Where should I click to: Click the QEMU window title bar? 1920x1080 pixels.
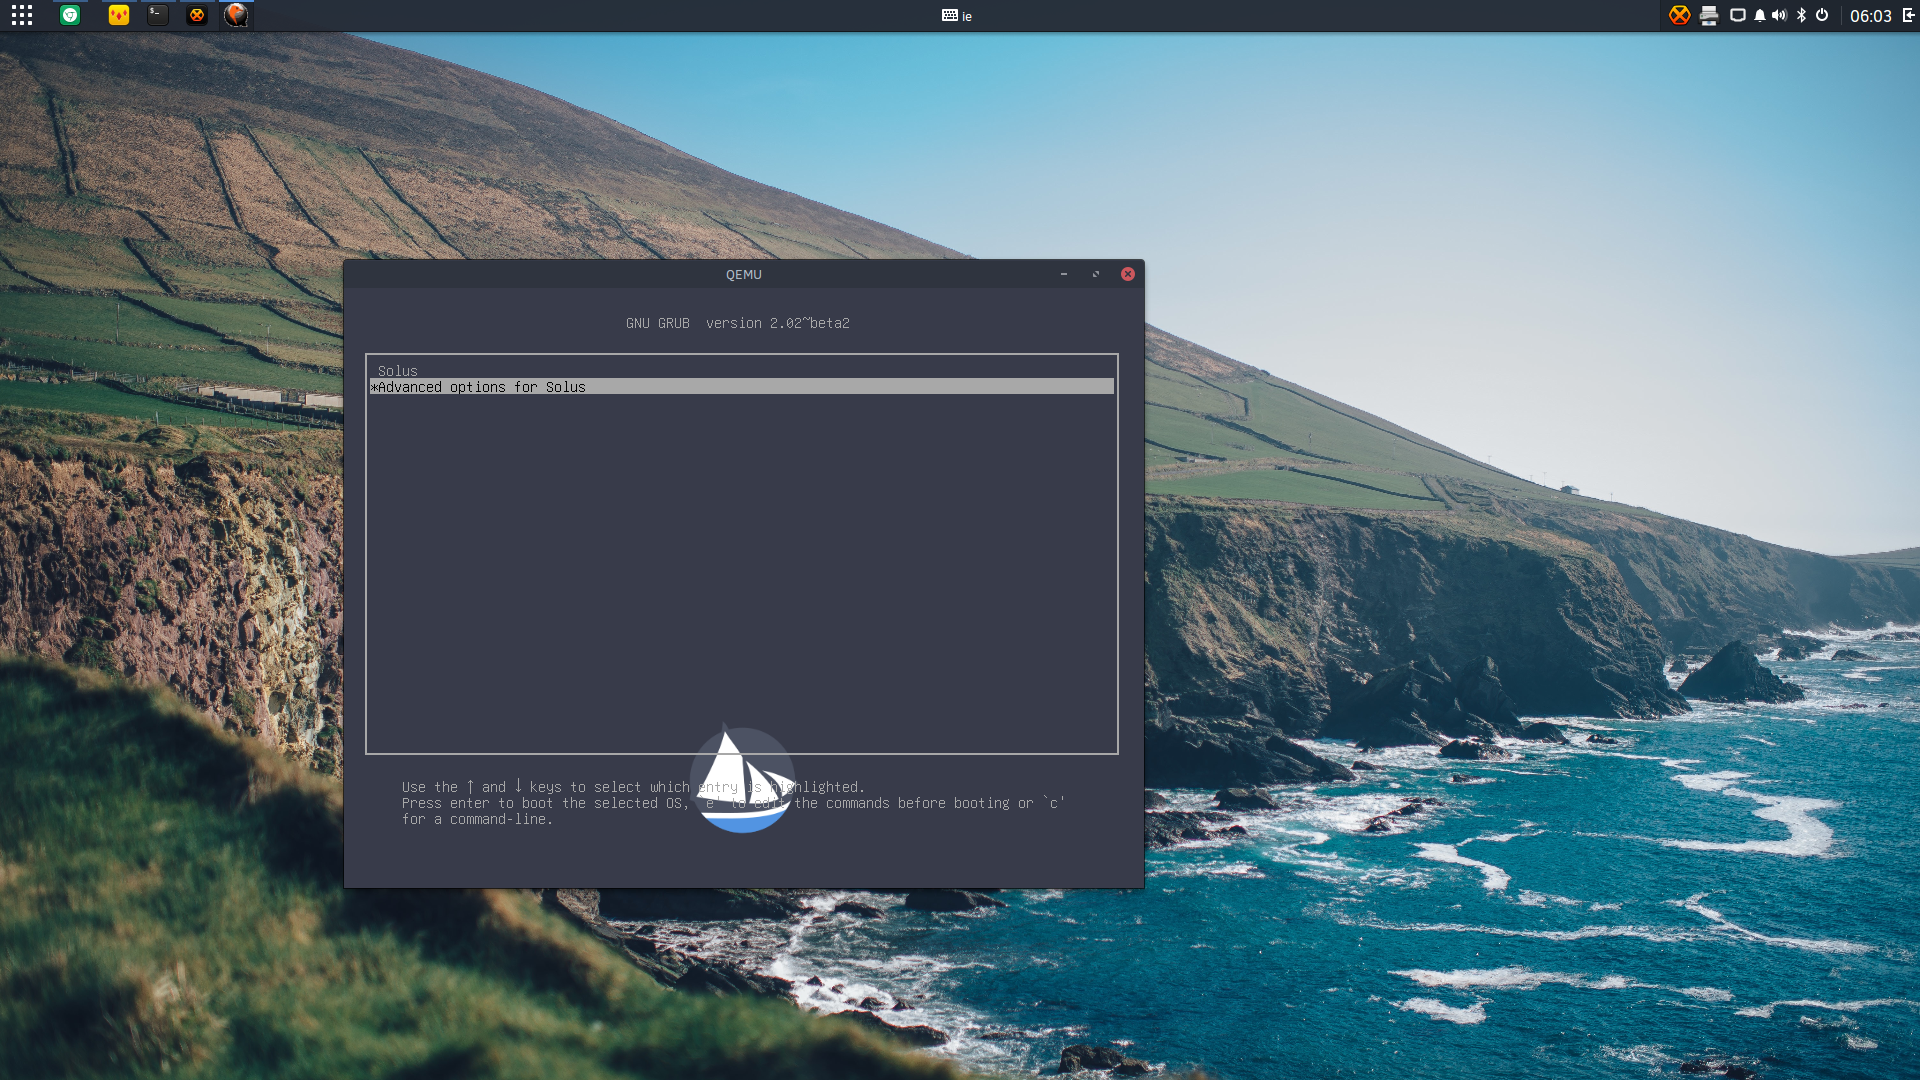744,274
